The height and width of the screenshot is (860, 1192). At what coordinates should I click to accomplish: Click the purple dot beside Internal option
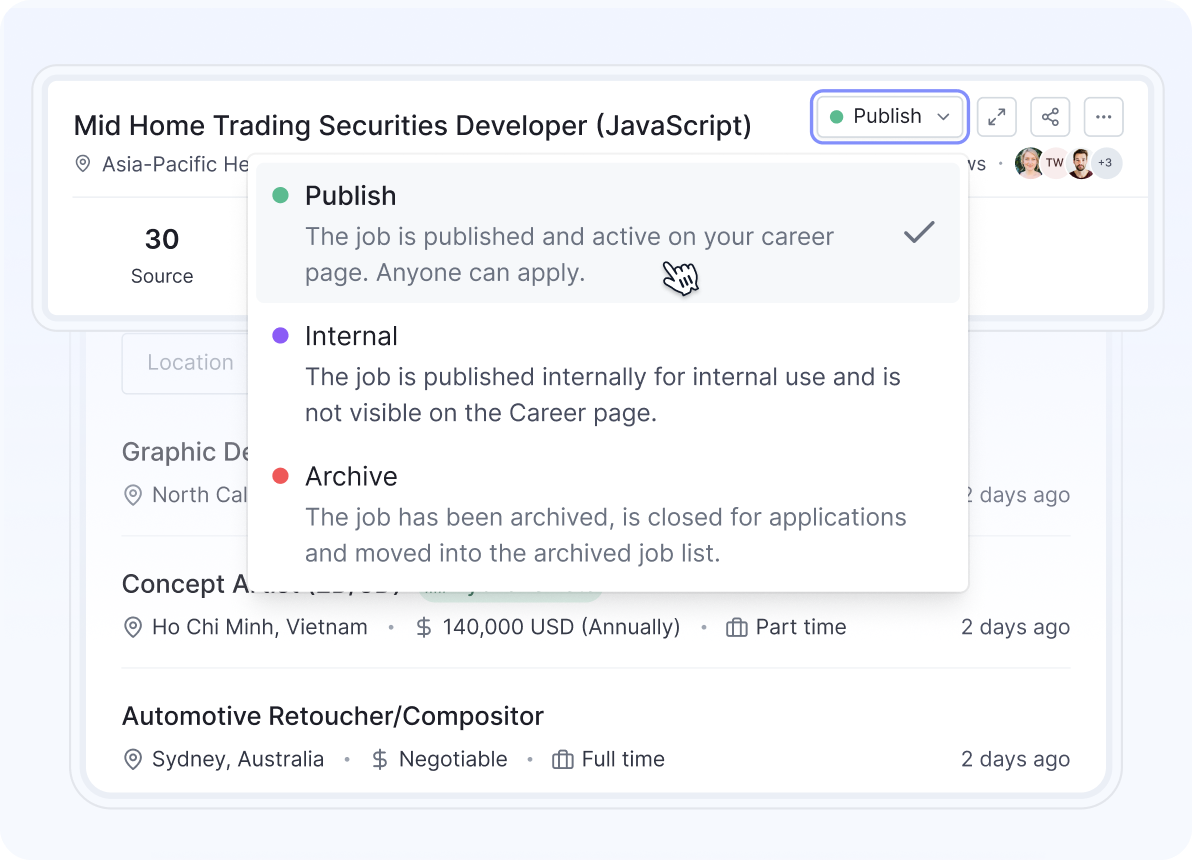[x=281, y=335]
